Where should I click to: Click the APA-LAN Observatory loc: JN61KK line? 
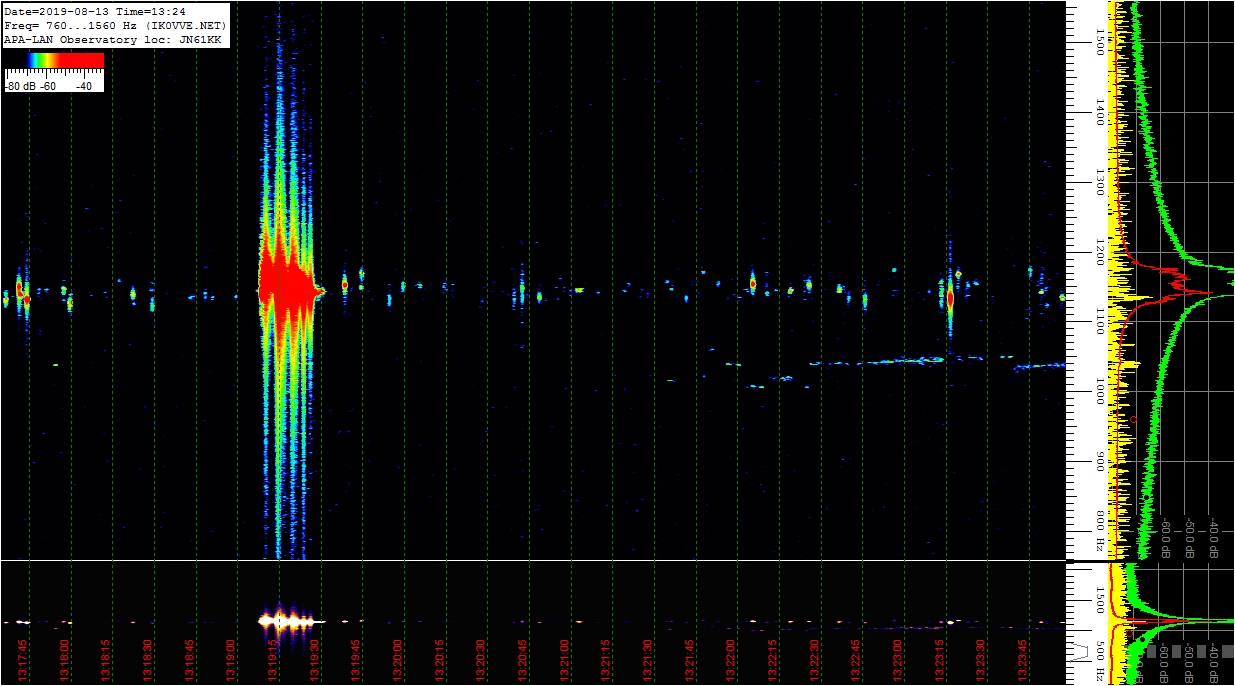pos(112,38)
